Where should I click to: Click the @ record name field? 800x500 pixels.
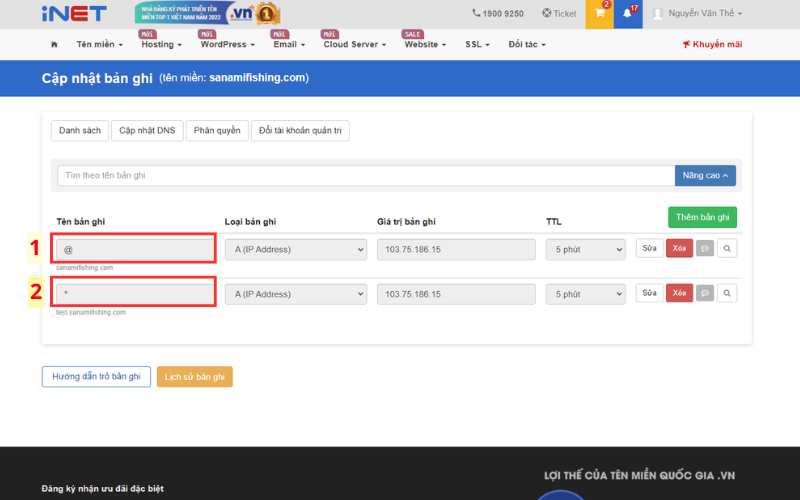[135, 249]
